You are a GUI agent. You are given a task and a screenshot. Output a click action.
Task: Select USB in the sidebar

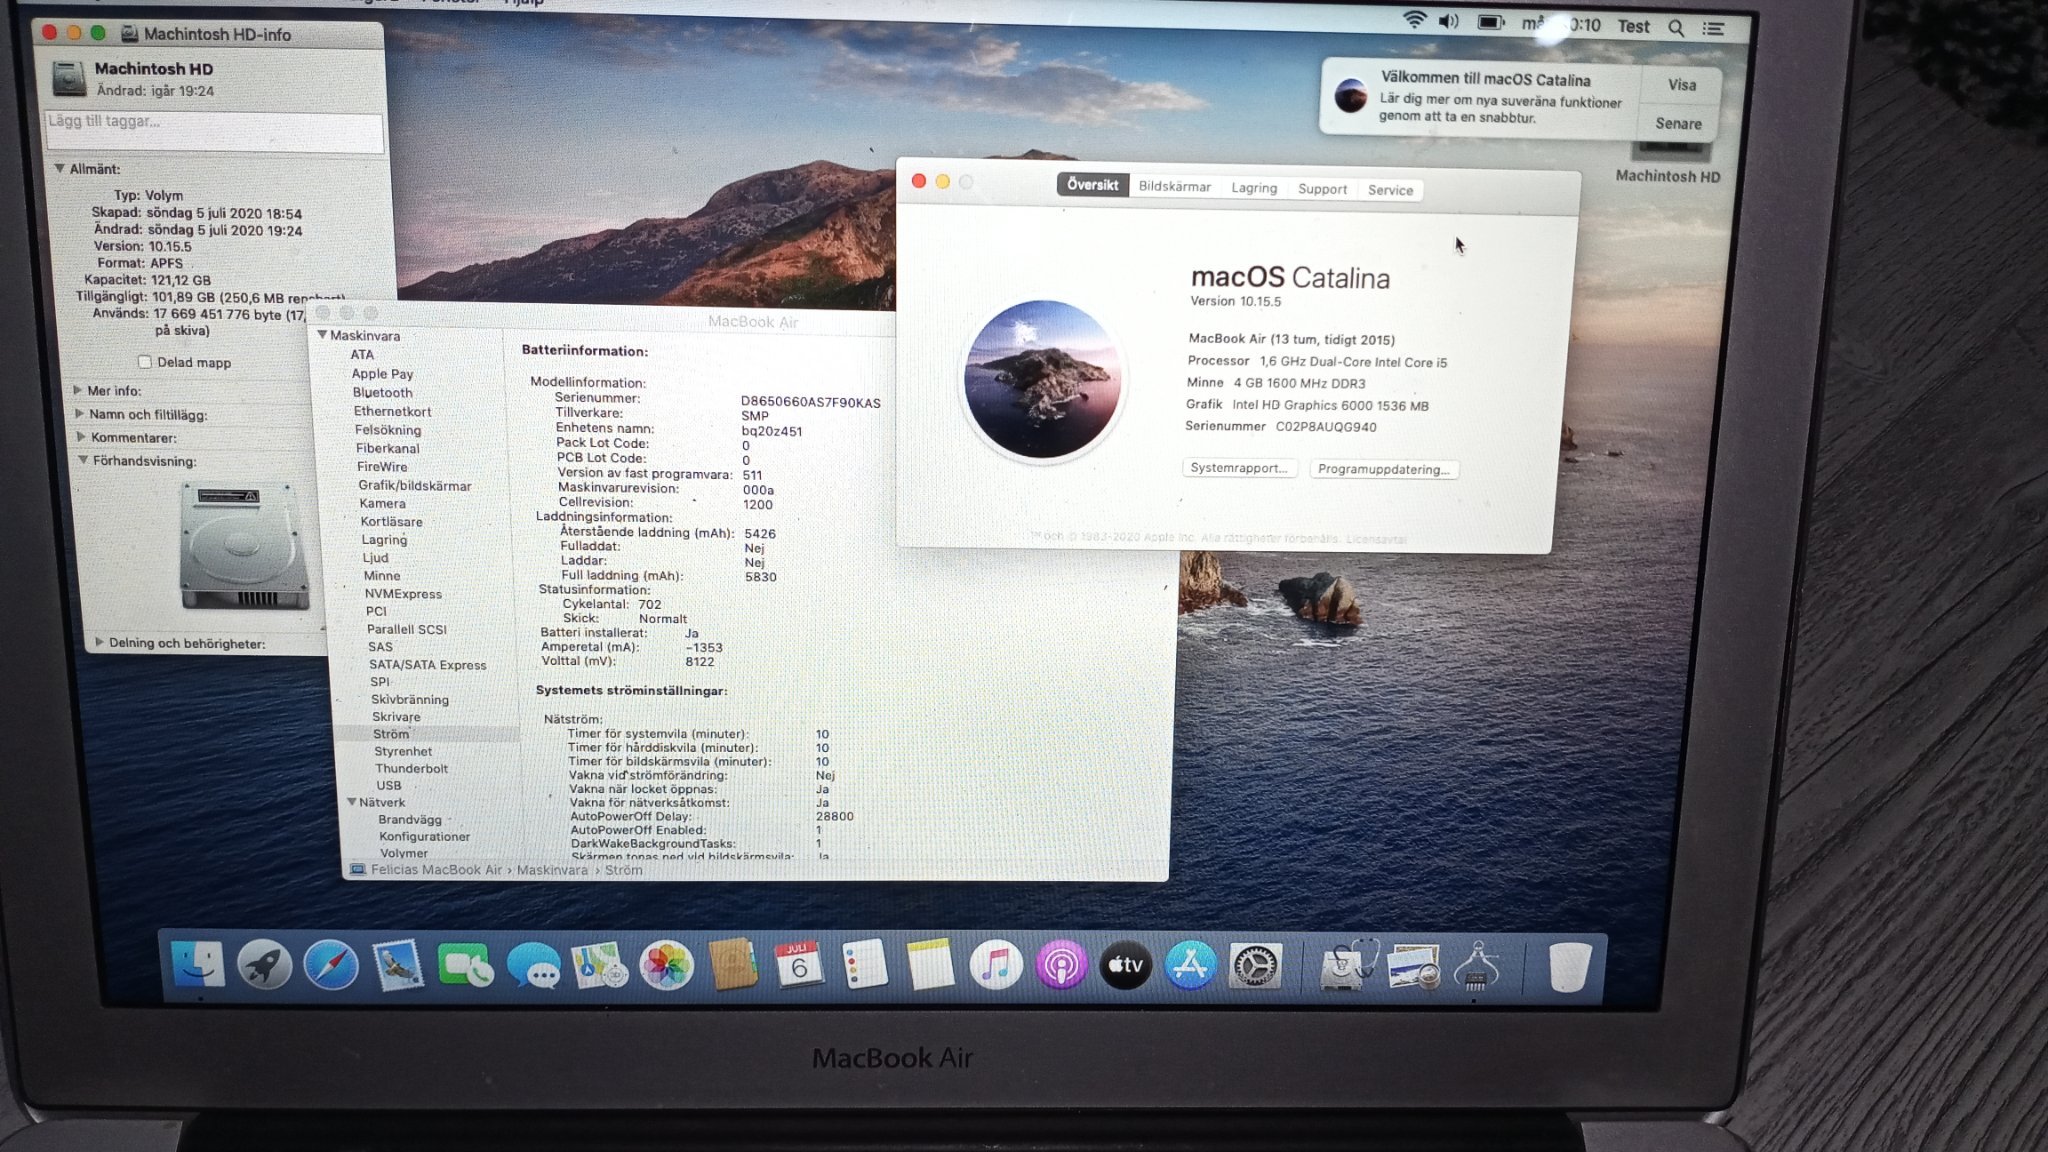pyautogui.click(x=389, y=785)
